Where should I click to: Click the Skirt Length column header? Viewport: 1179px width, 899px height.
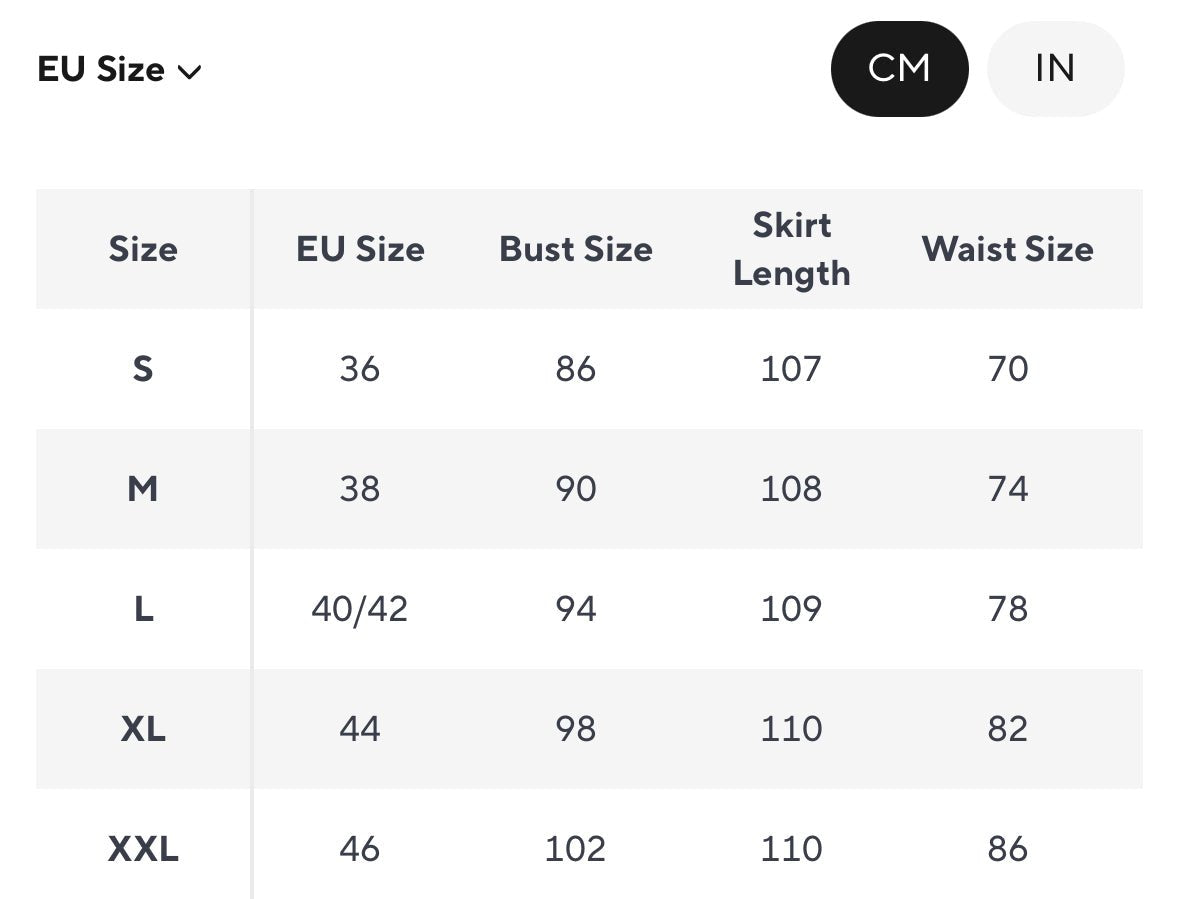point(791,249)
